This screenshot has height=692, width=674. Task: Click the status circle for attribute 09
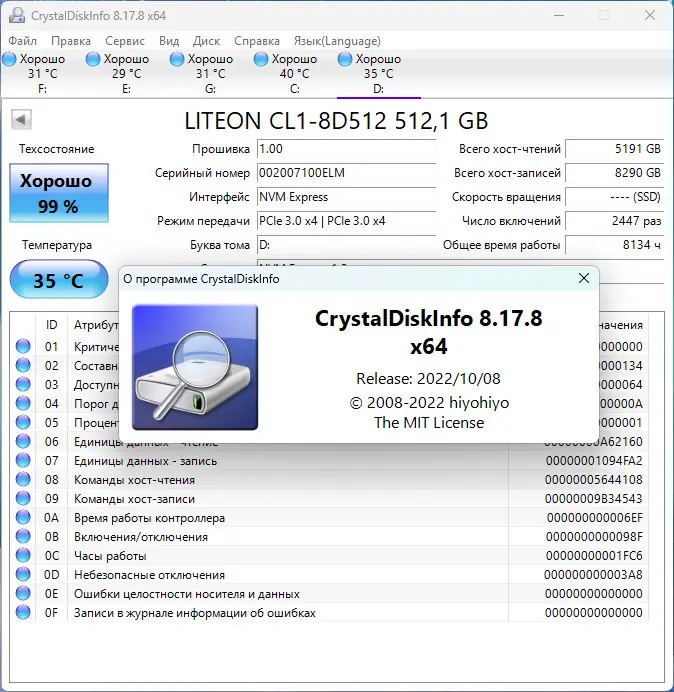(x=23, y=498)
